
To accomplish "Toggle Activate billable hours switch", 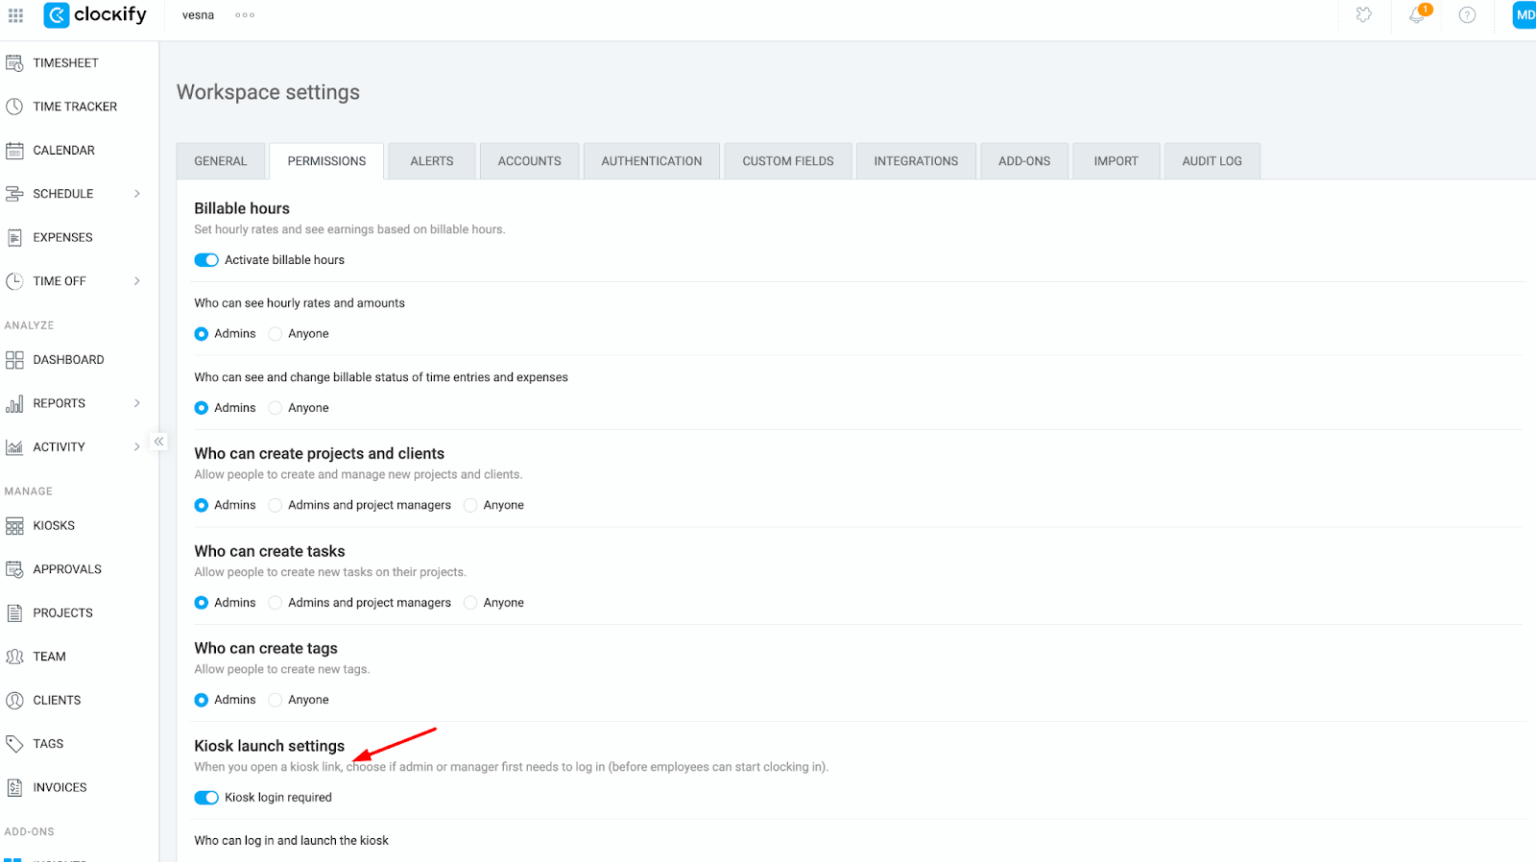I will pyautogui.click(x=206, y=260).
